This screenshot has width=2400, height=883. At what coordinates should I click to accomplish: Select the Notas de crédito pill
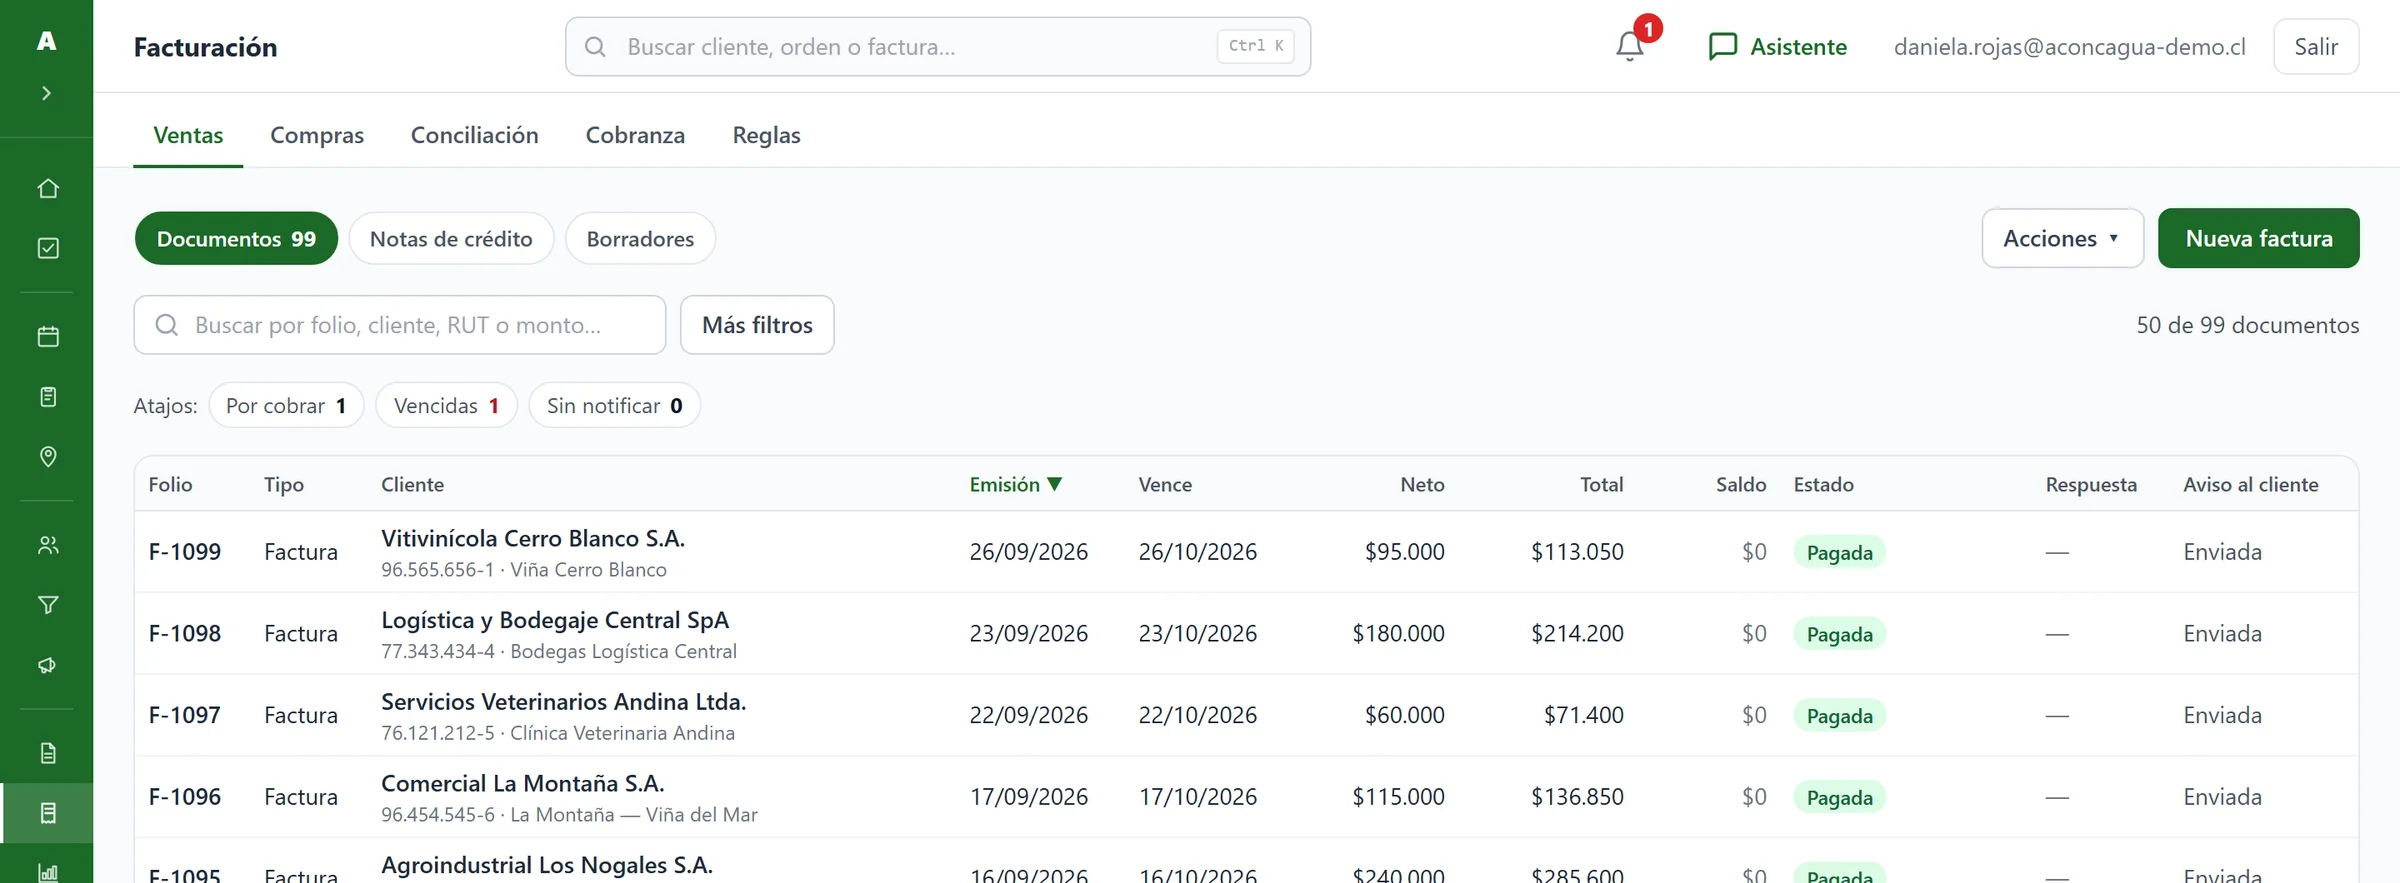pyautogui.click(x=451, y=239)
